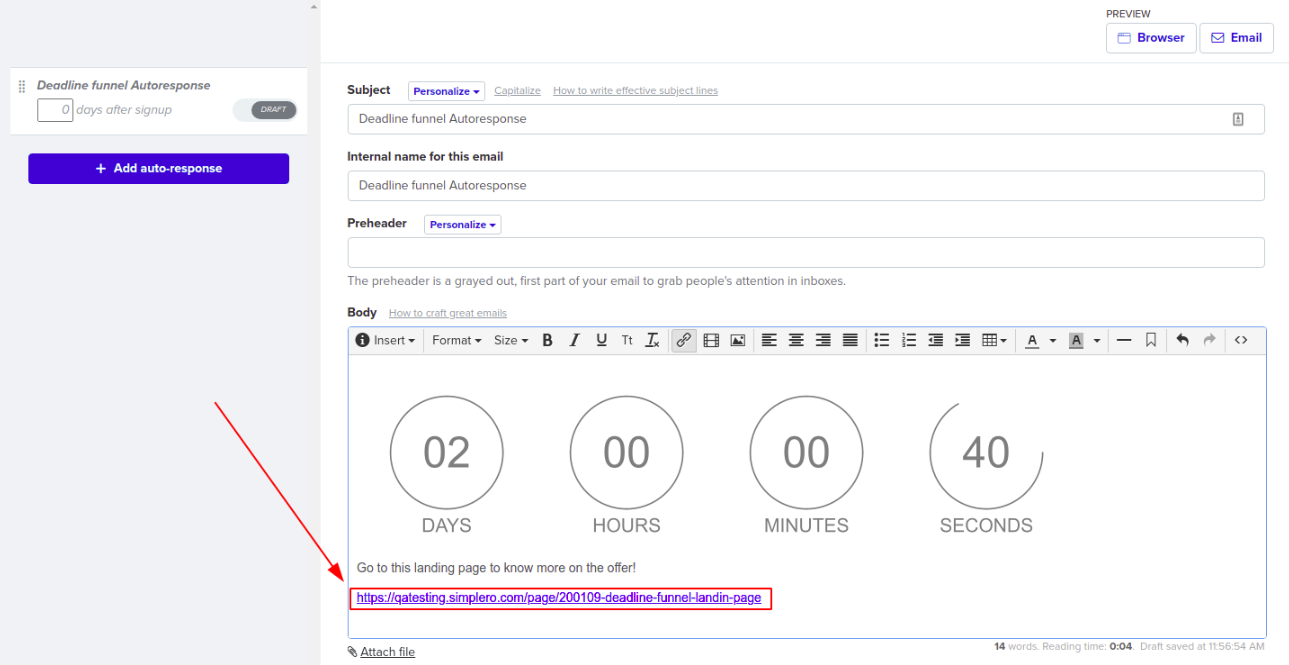Align text right
This screenshot has height=665, width=1289.
[823, 340]
